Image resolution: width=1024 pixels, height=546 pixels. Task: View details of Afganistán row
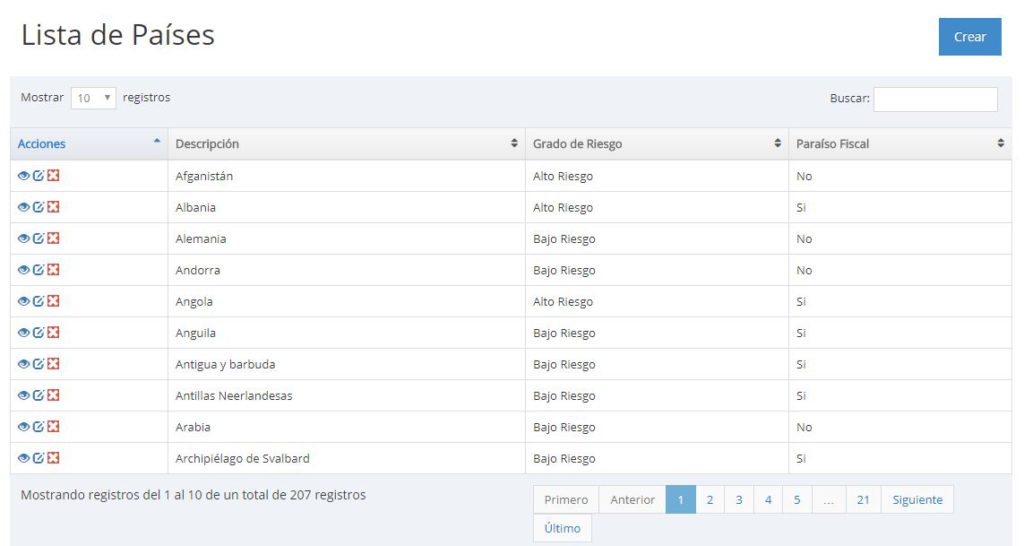click(x=24, y=176)
